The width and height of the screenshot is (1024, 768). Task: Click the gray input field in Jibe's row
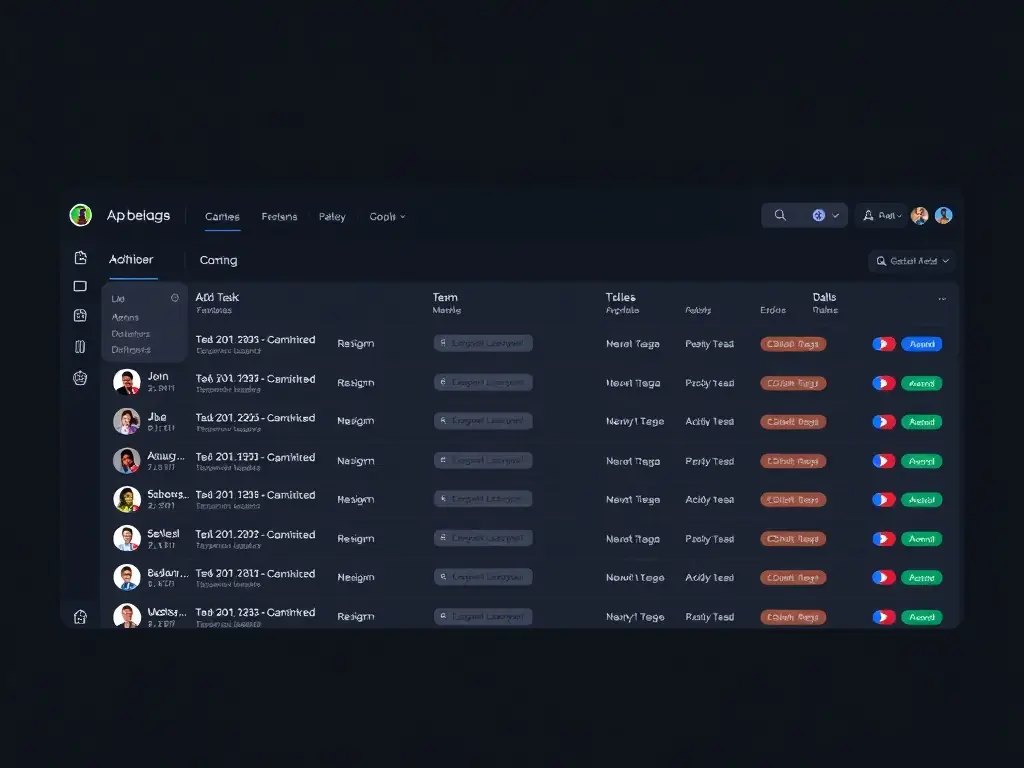coord(483,422)
